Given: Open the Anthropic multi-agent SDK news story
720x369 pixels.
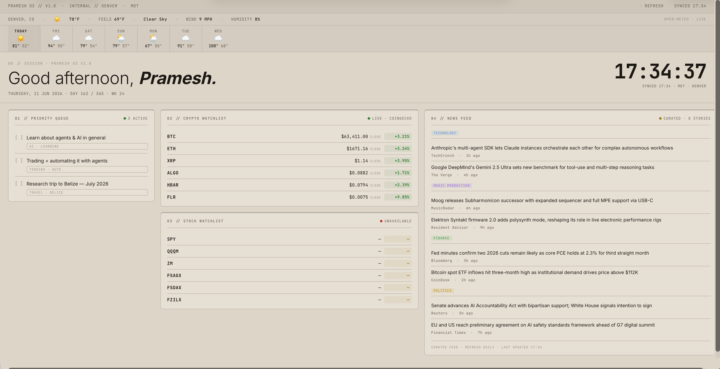Looking at the screenshot, I should (551, 148).
